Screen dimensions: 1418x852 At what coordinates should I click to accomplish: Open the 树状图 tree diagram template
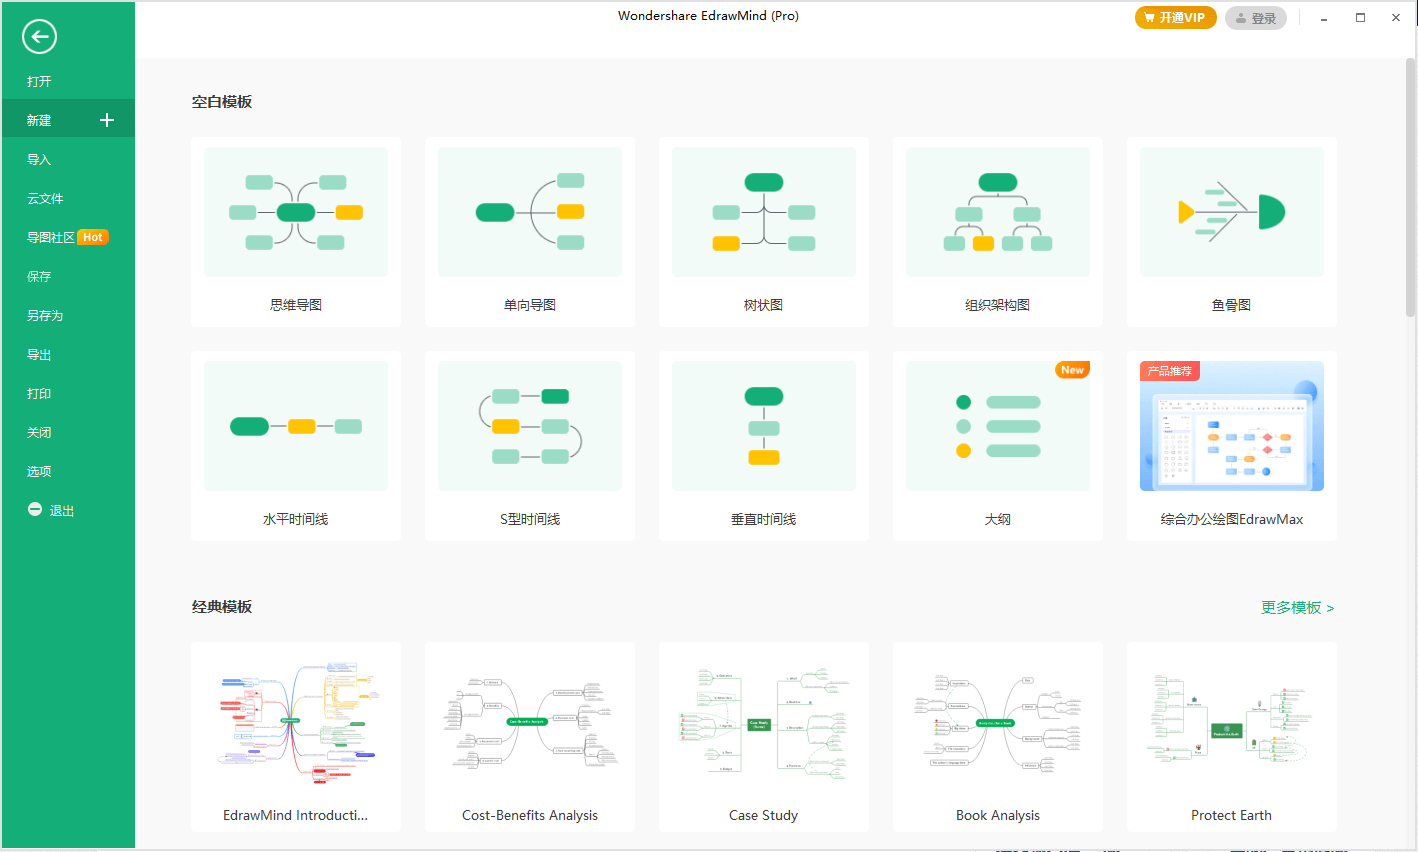coord(763,232)
